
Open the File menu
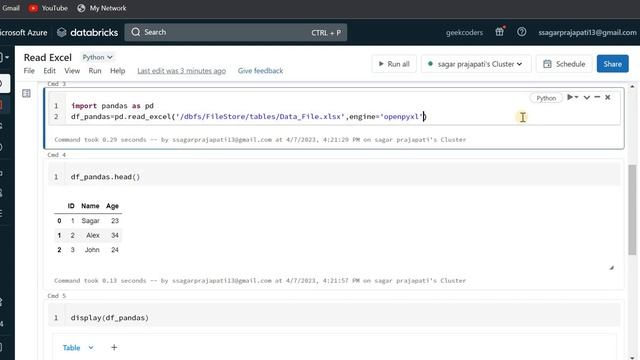click(29, 71)
